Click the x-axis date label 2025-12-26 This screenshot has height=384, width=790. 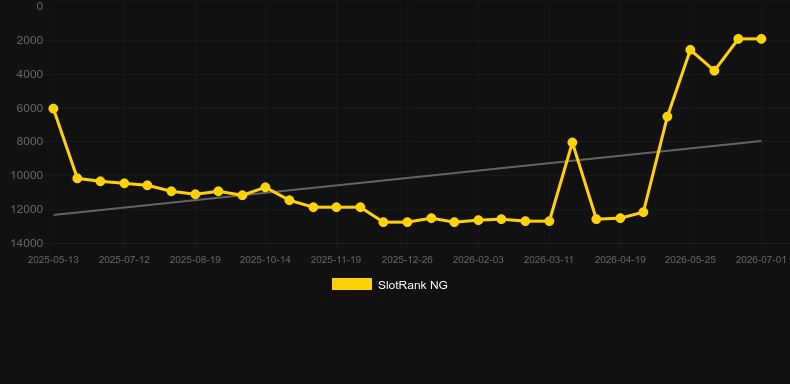[x=407, y=260]
